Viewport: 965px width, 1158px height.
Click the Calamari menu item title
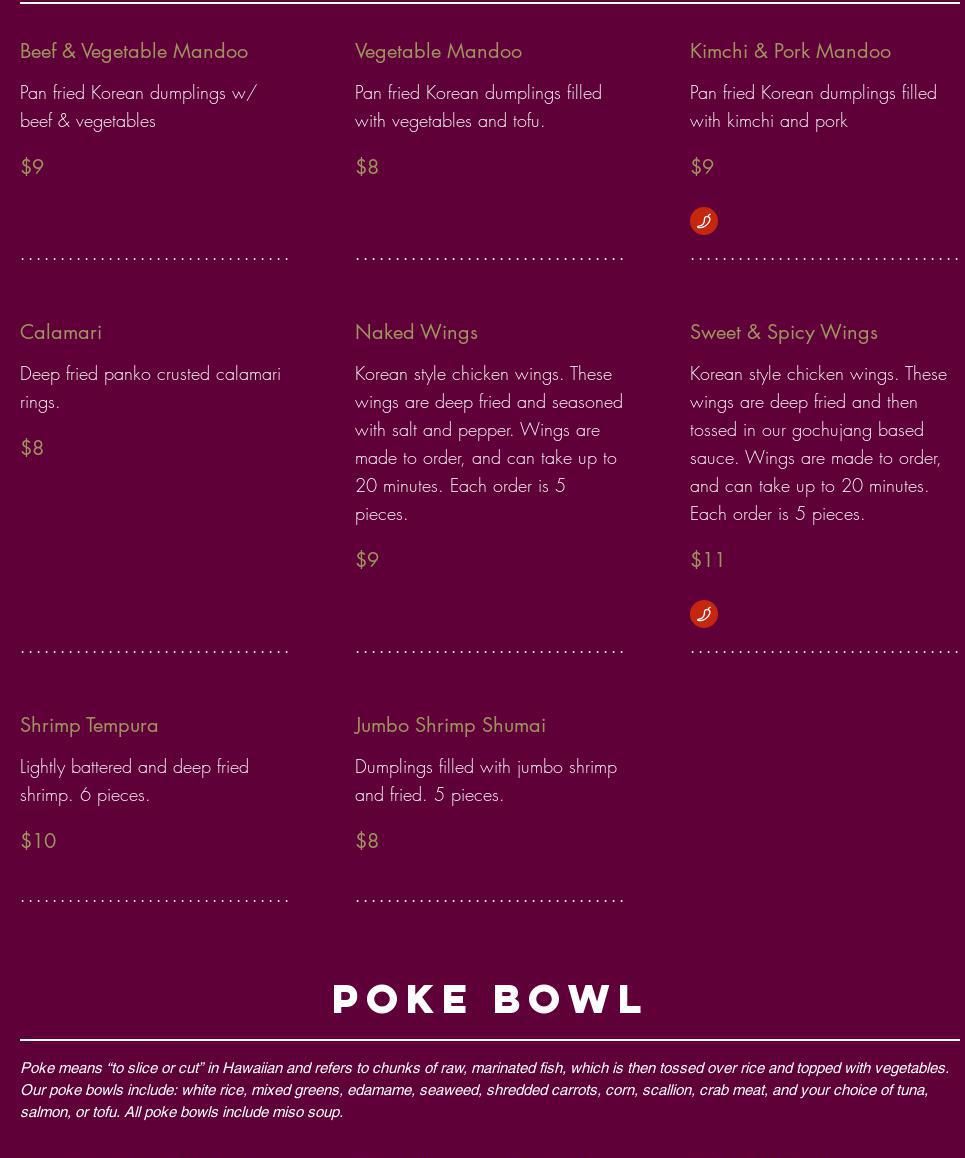pyautogui.click(x=61, y=332)
